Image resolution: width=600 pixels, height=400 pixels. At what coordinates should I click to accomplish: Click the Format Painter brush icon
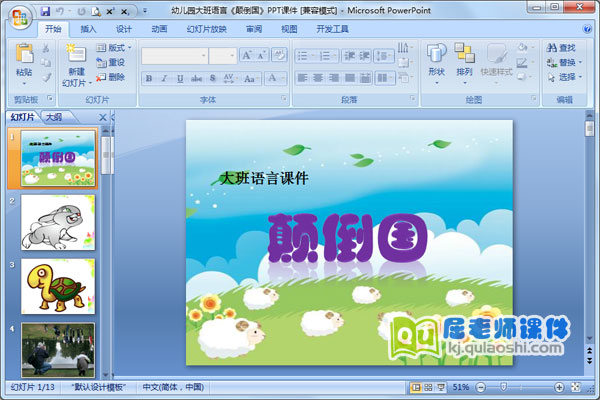46,78
